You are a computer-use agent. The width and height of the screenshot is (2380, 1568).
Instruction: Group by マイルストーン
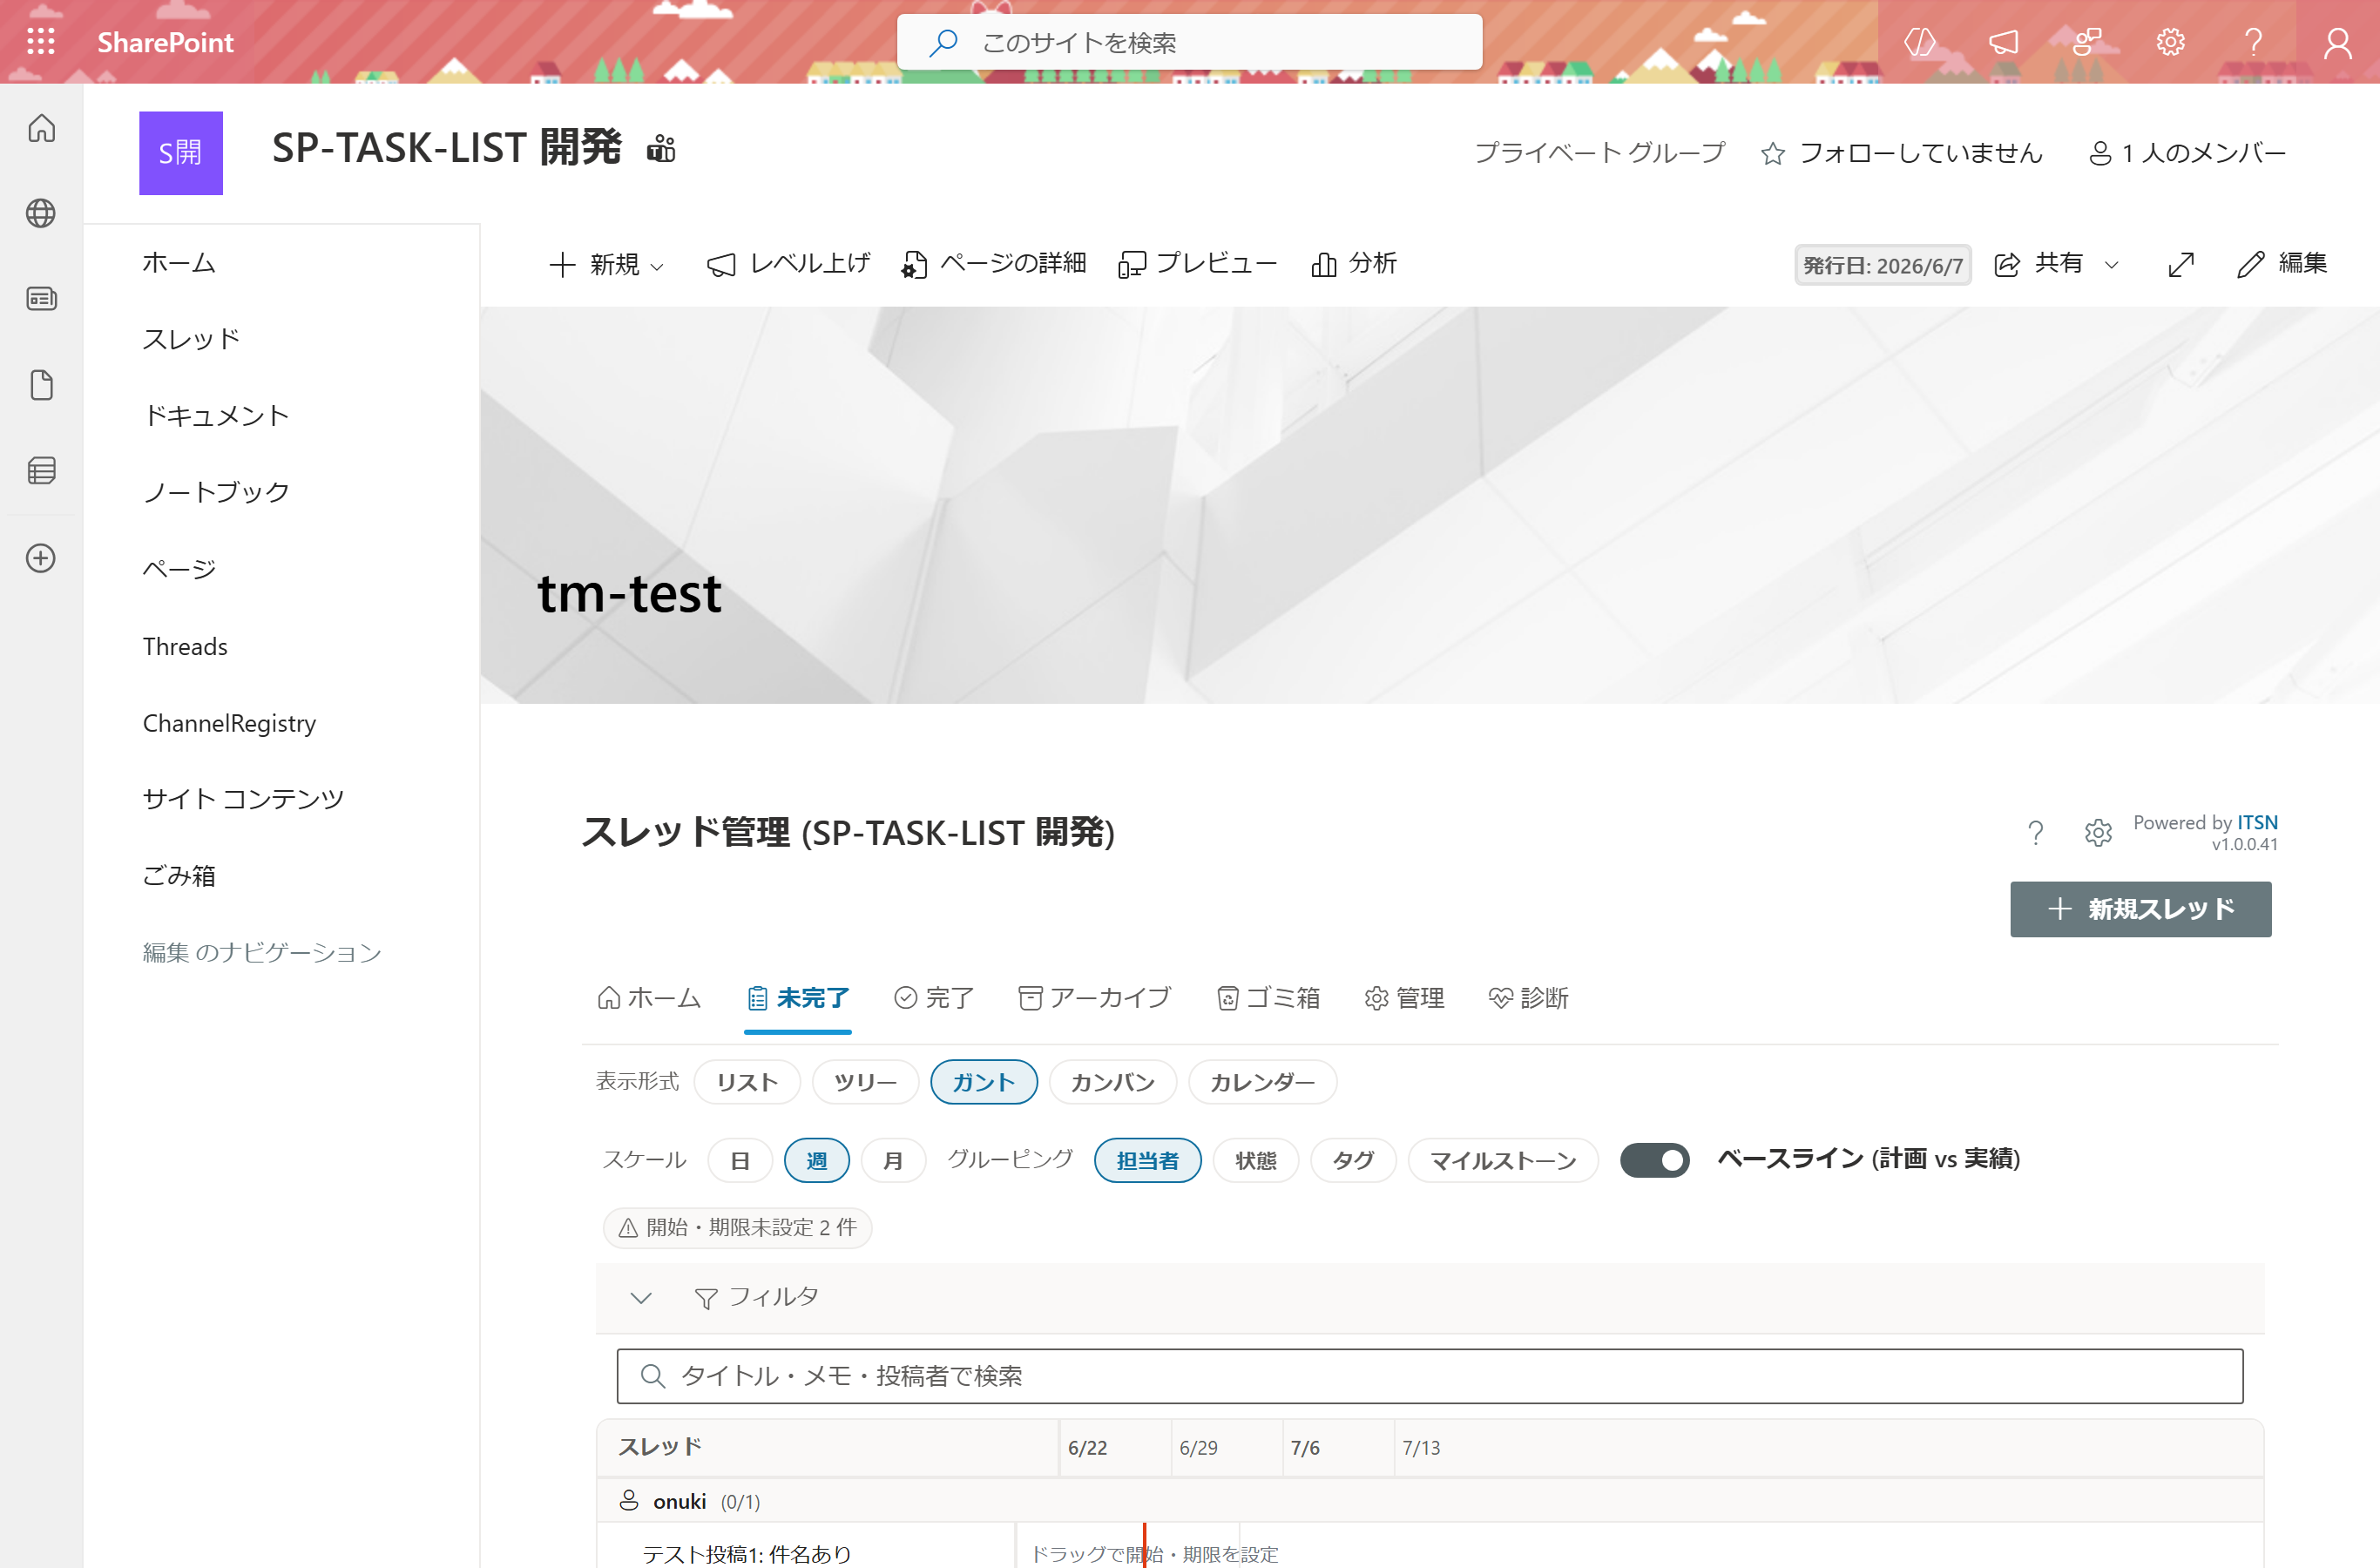point(1503,1160)
